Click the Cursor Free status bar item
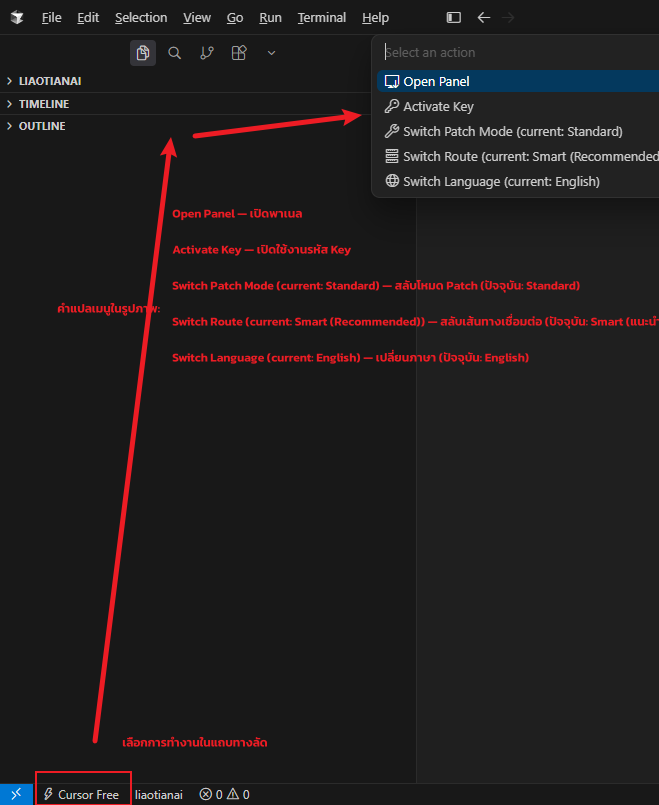The width and height of the screenshot is (659, 805). click(82, 794)
